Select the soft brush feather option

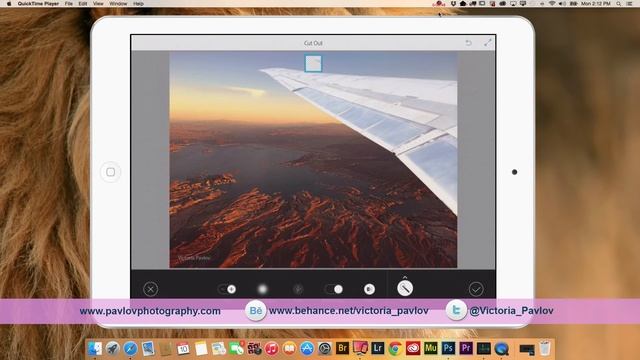pyautogui.click(x=262, y=289)
